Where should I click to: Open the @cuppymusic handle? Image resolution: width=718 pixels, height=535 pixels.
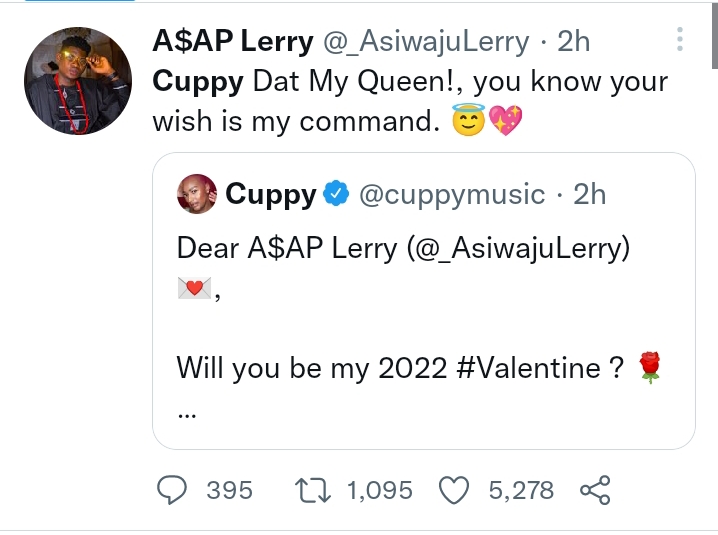coord(452,195)
